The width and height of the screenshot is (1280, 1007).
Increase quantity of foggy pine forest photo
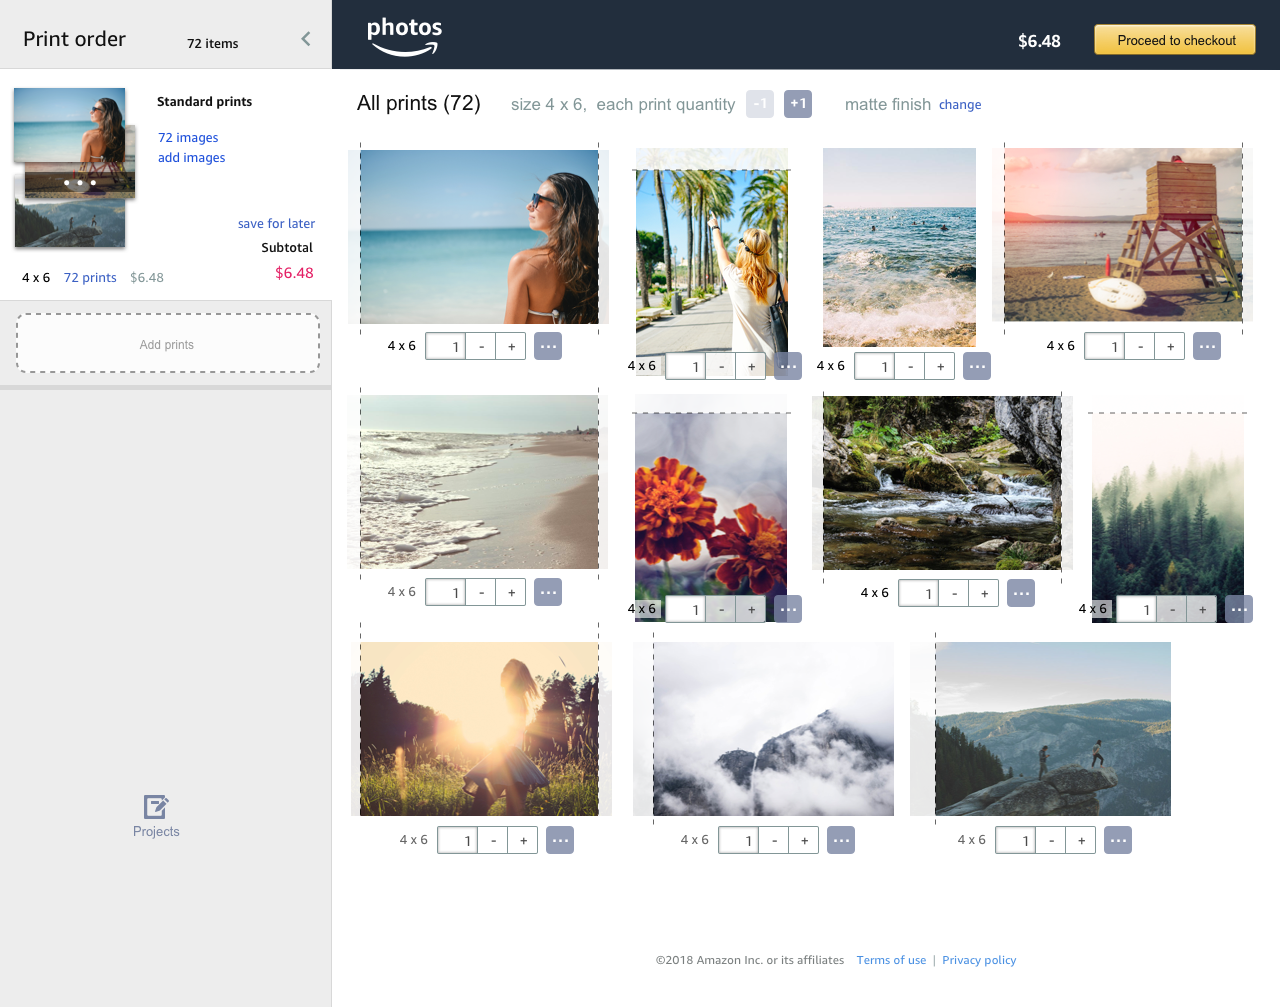click(x=1202, y=610)
